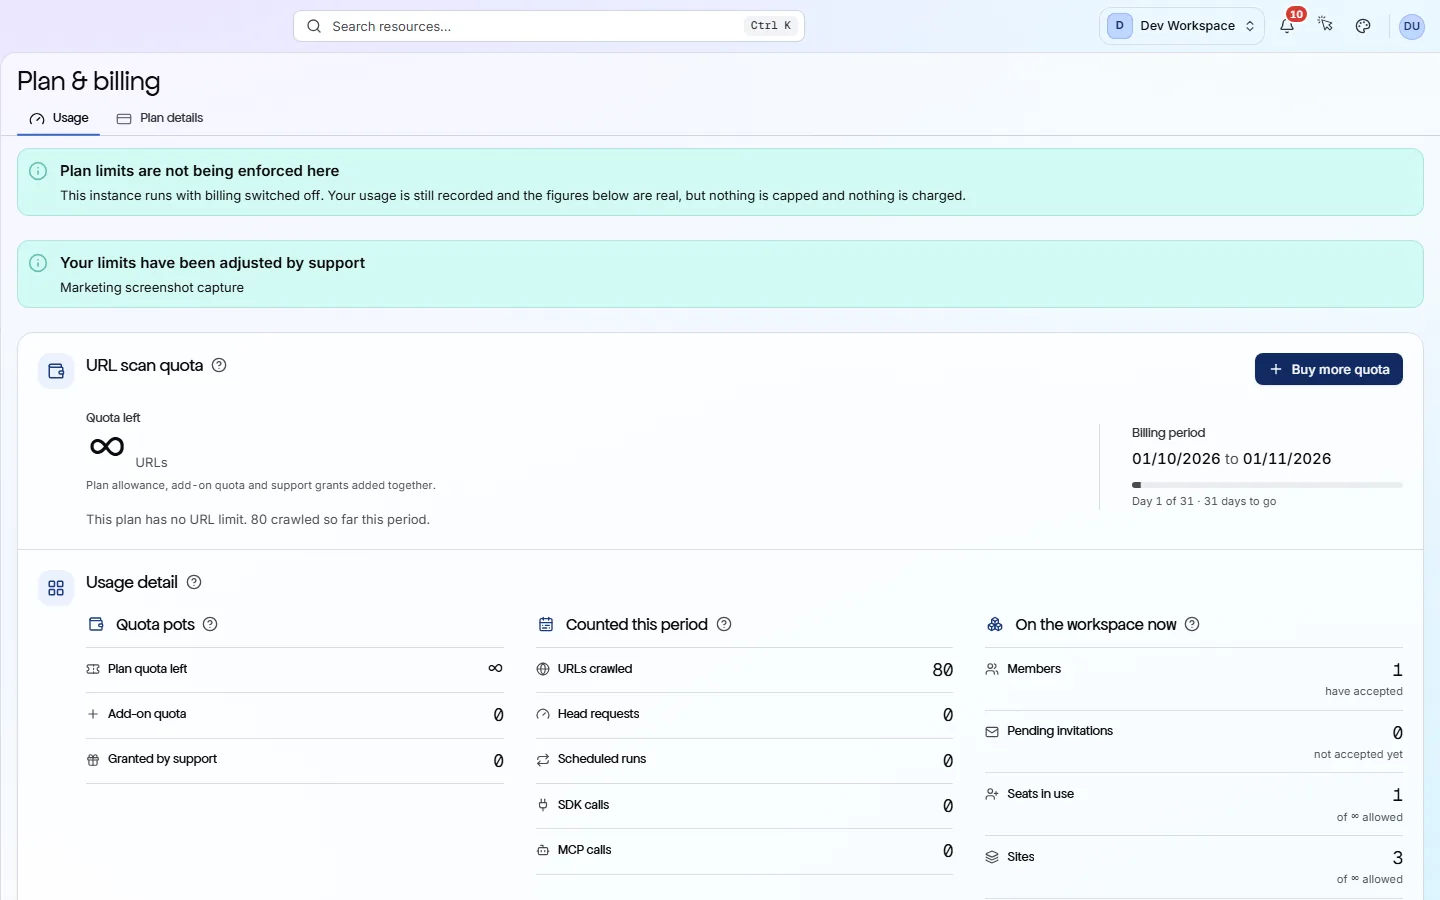
Task: Click the info icon in support adjusted banner
Action: click(38, 263)
